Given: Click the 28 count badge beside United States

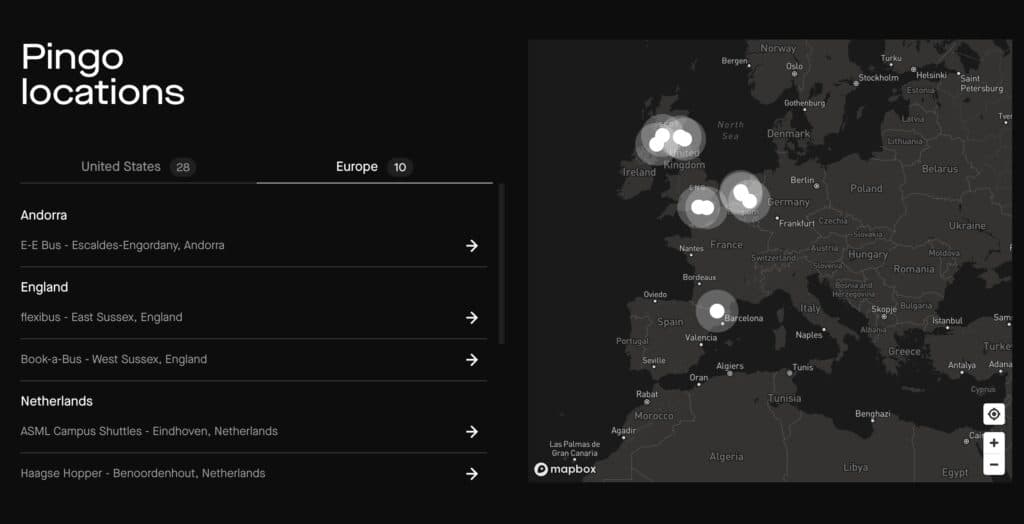Looking at the screenshot, I should point(183,167).
